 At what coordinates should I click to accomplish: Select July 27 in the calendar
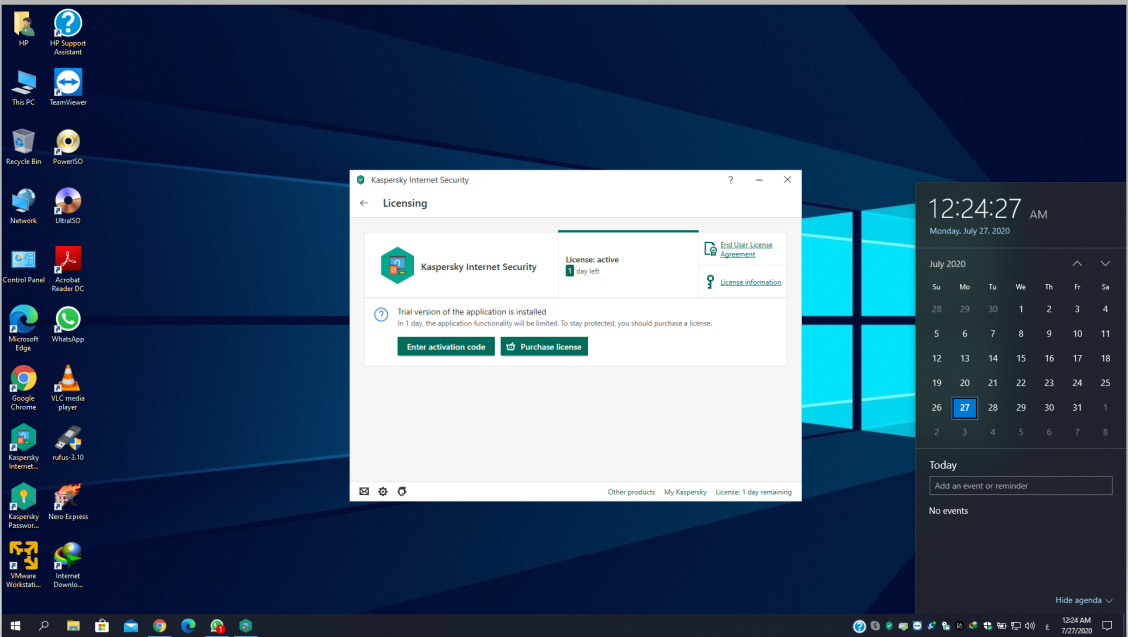[965, 407]
